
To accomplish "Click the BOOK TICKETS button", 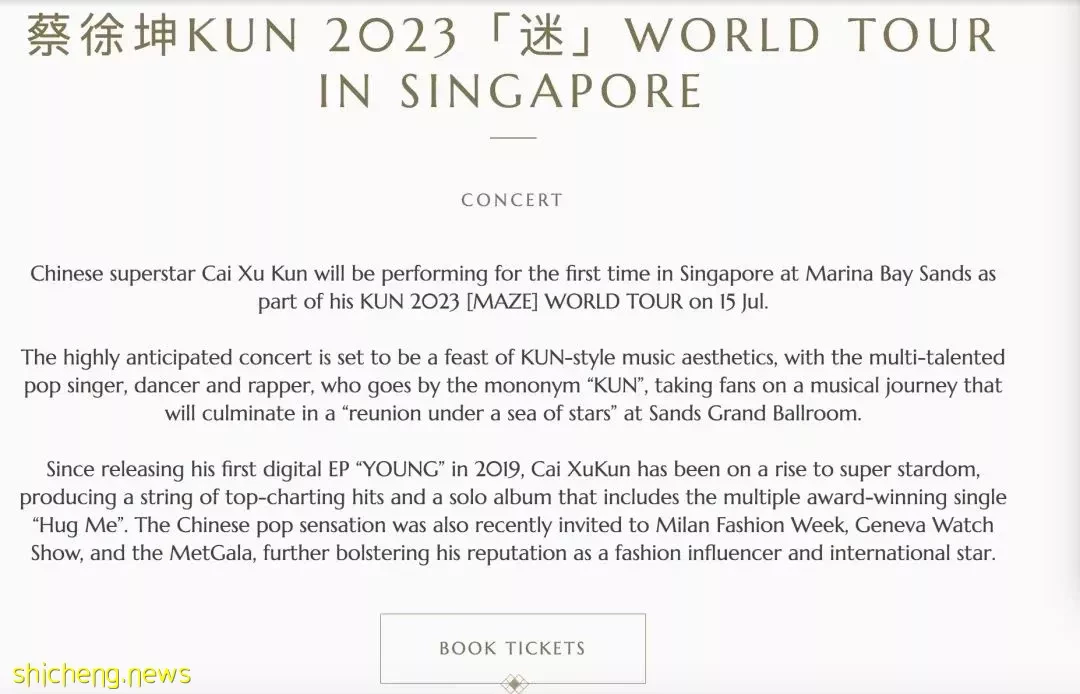I will tap(512, 648).
